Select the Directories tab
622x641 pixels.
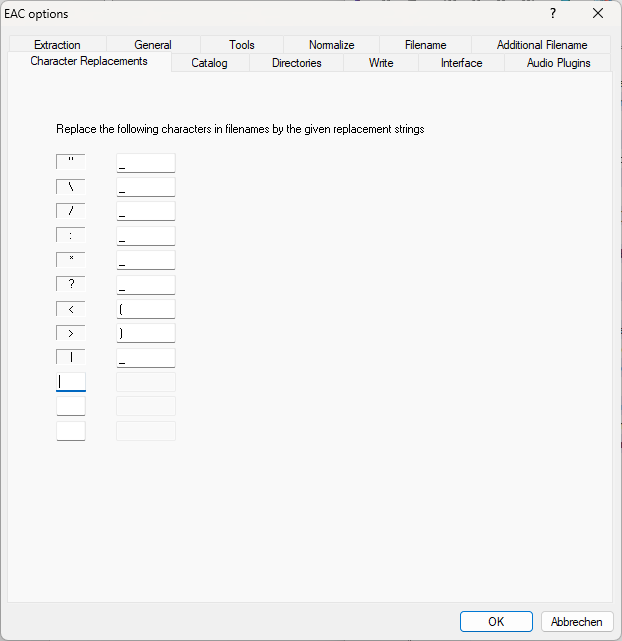click(296, 63)
